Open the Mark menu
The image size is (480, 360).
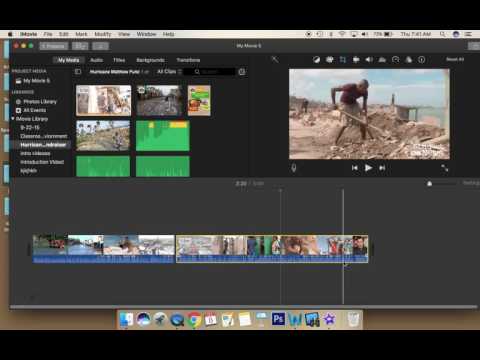coord(81,34)
